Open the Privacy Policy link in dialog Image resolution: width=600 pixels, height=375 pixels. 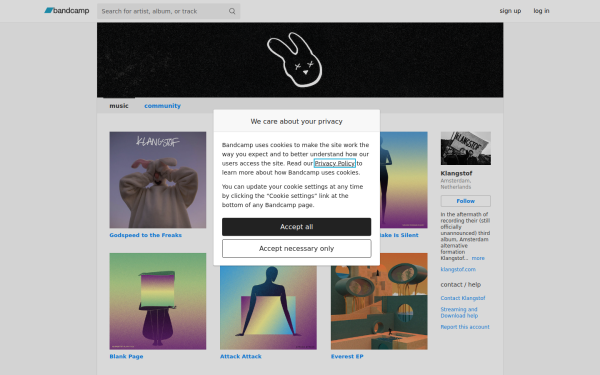(x=335, y=163)
